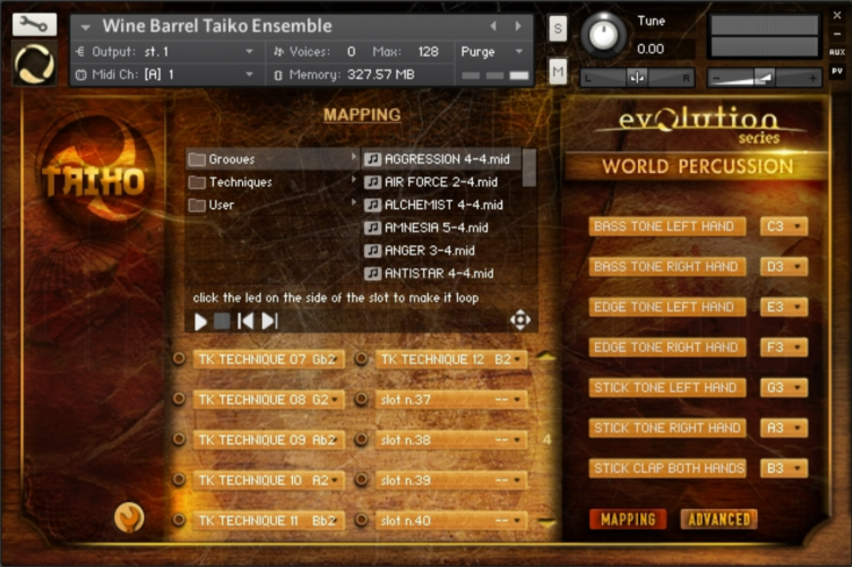Select ALCHEMIST 4-4.mid file

[x=442, y=205]
